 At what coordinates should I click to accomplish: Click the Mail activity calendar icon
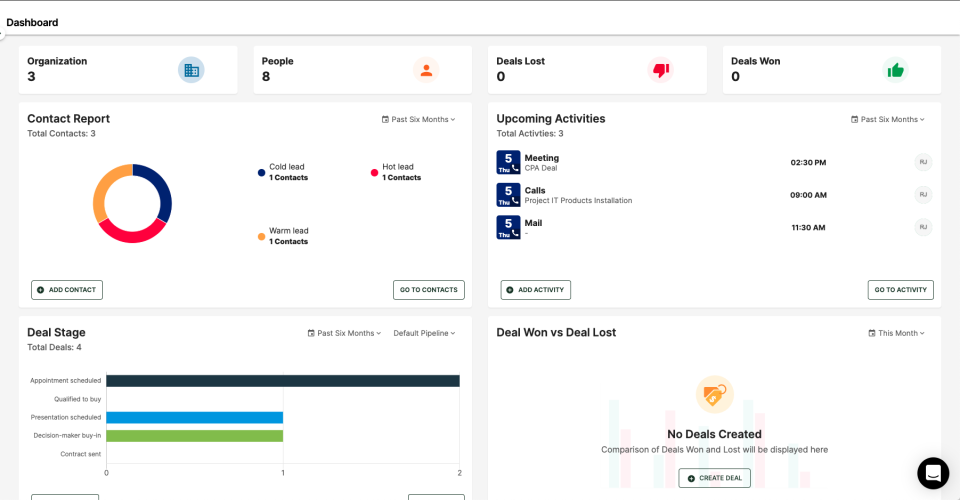point(508,227)
